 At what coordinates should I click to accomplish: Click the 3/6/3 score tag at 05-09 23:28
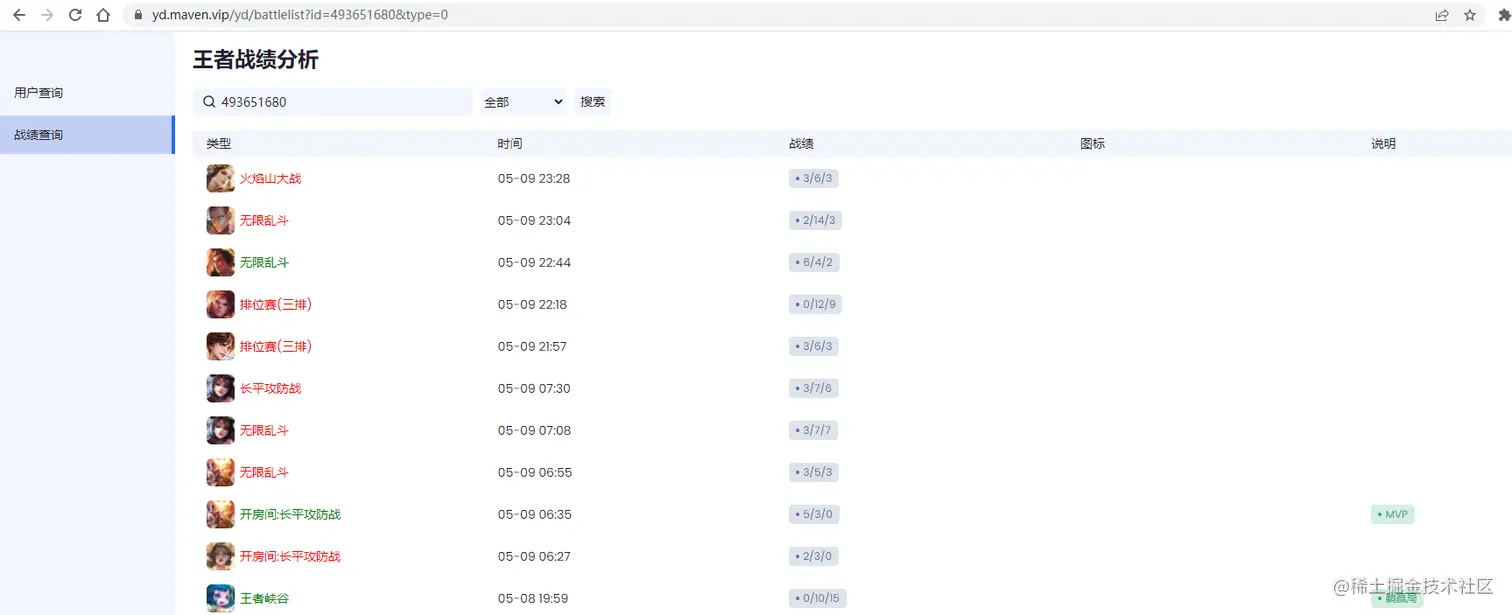(x=813, y=178)
